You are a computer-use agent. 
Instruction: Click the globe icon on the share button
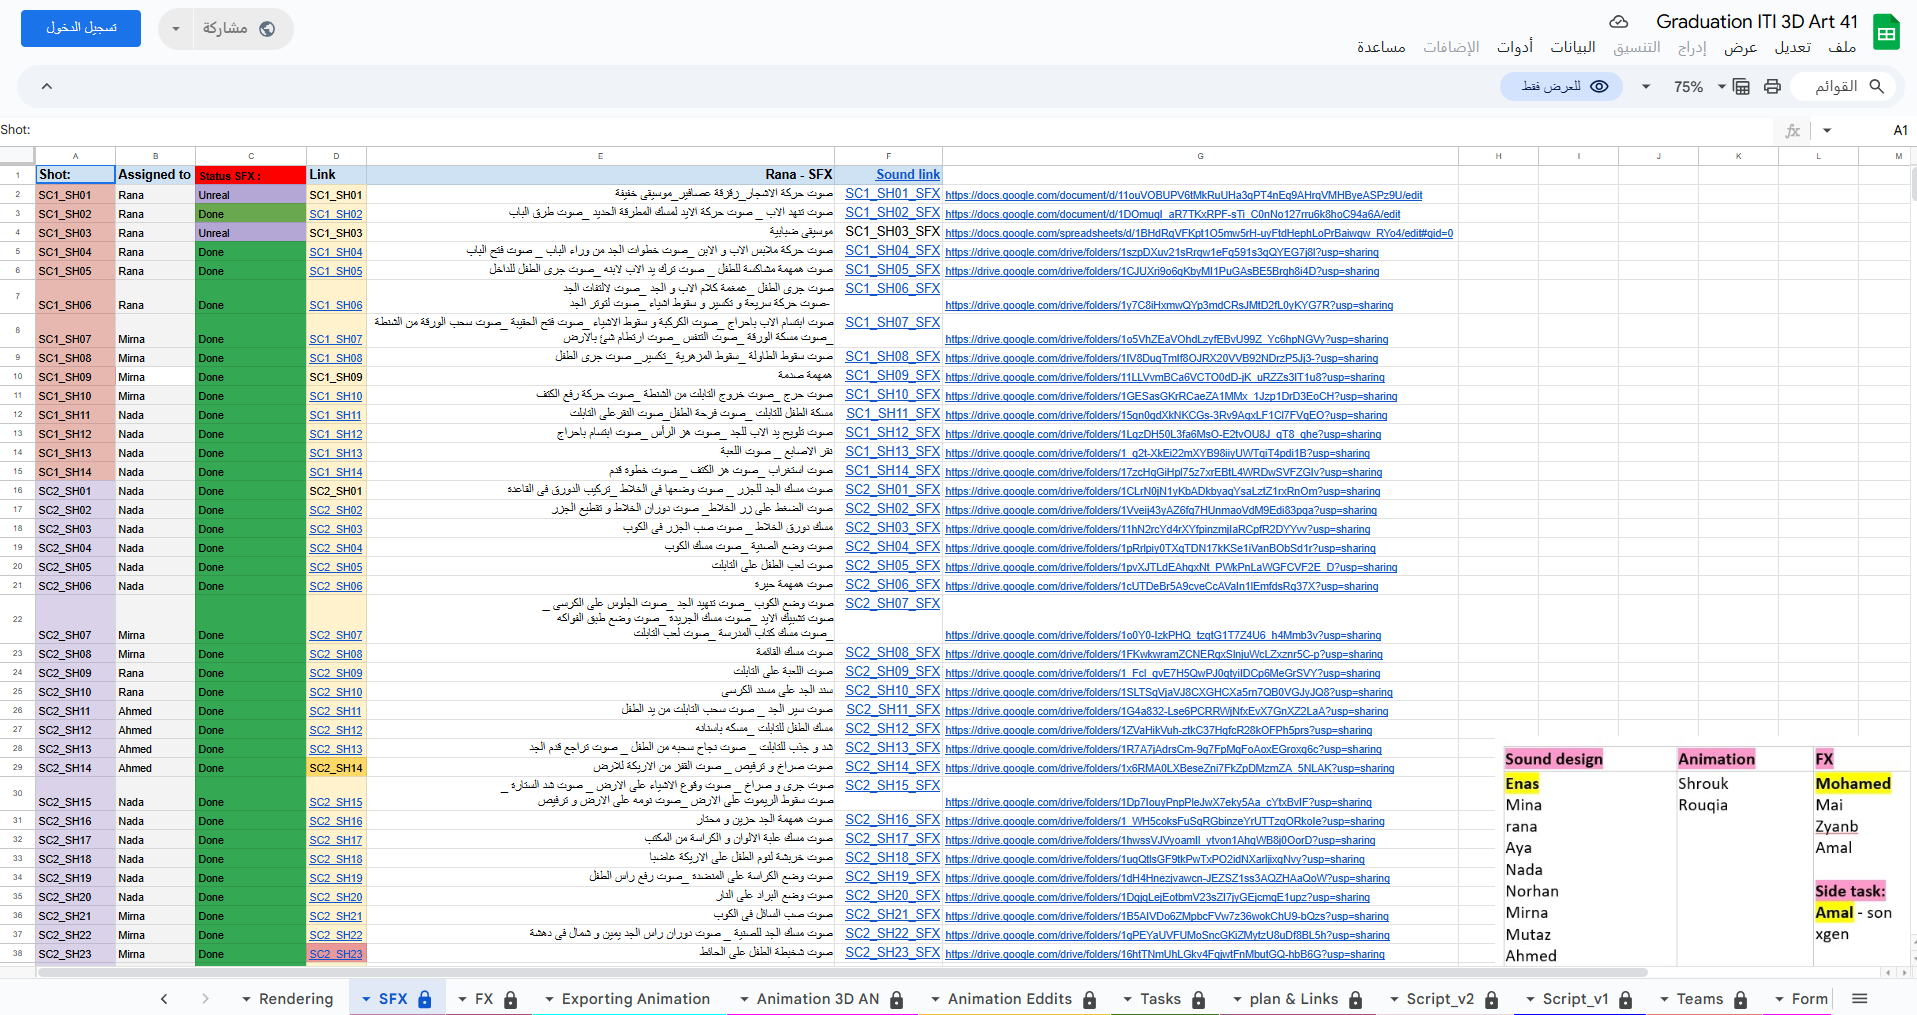pos(267,29)
